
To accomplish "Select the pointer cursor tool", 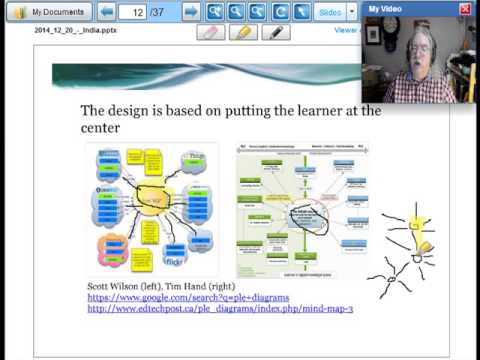I will 302,12.
